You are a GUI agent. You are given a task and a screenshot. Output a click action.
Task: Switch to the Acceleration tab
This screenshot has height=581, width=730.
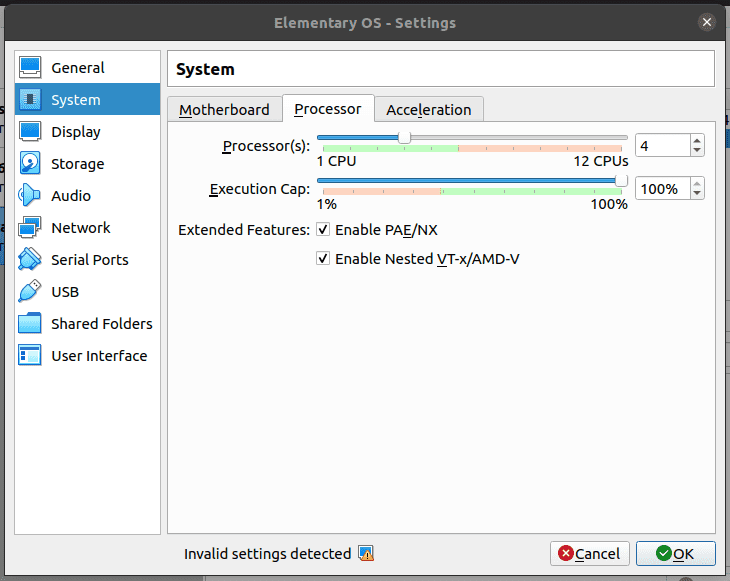428,110
